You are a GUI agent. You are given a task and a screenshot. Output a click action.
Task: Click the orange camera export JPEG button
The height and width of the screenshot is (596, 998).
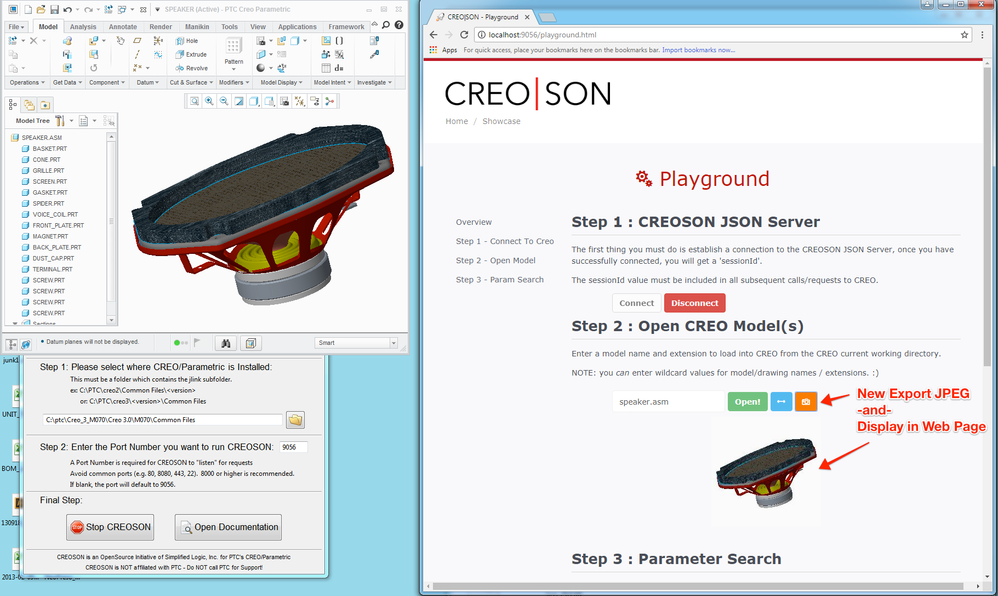click(x=806, y=402)
